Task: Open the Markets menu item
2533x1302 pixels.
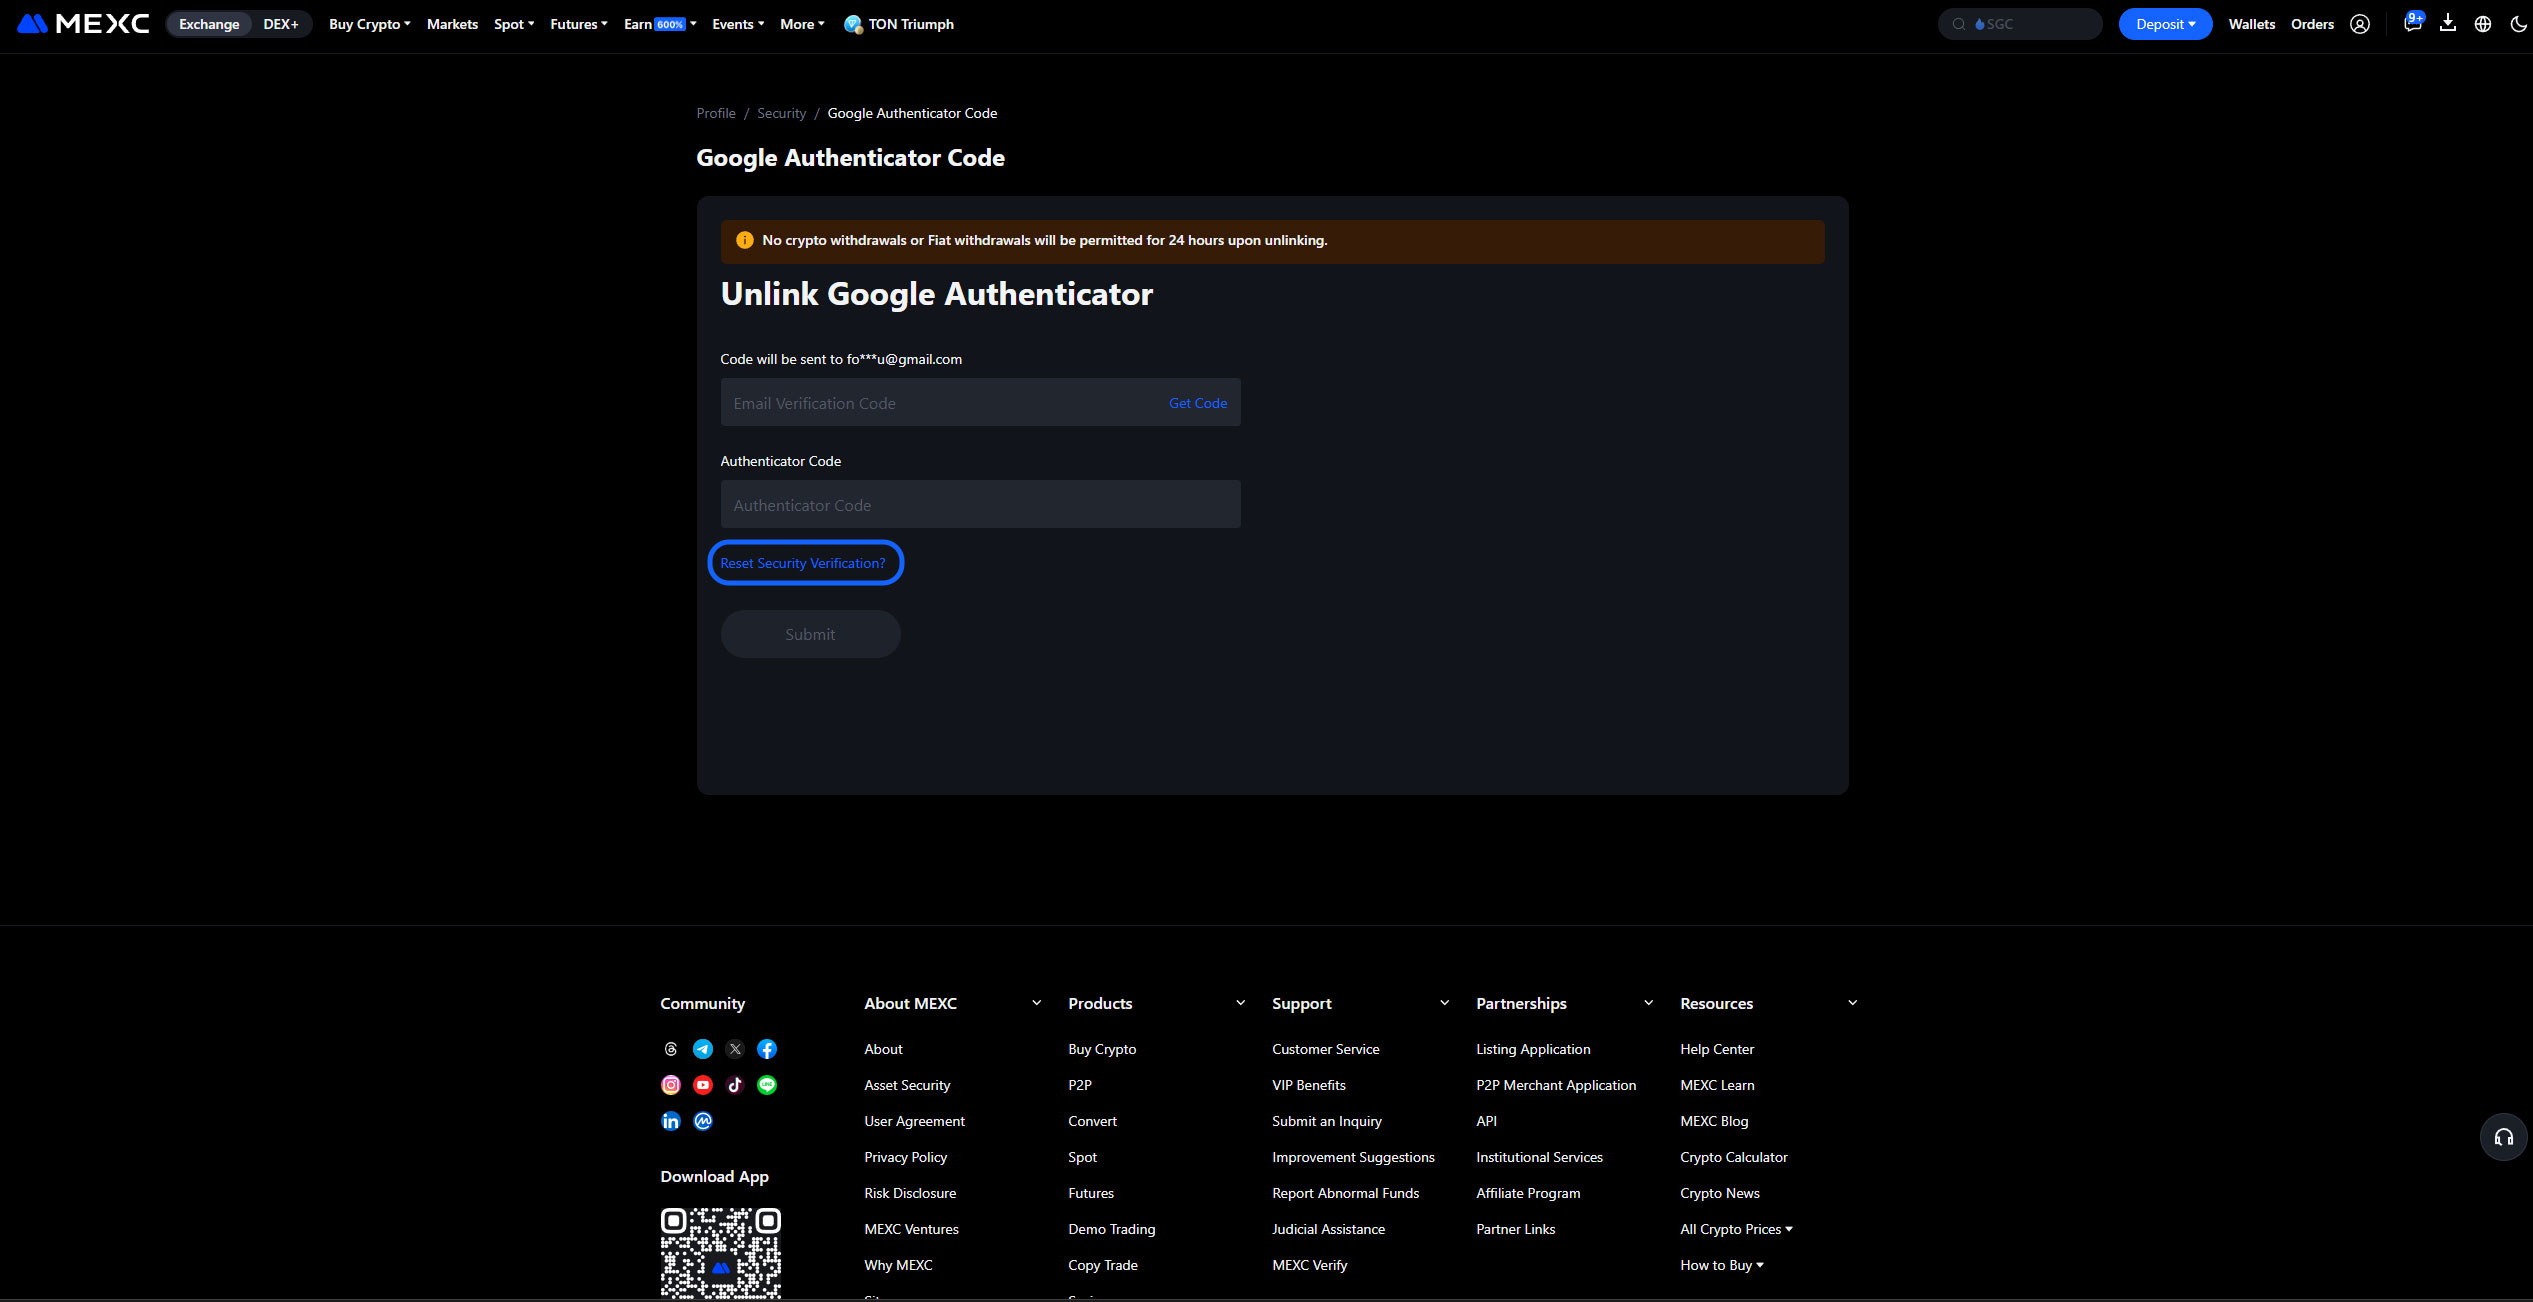Action: pos(452,24)
